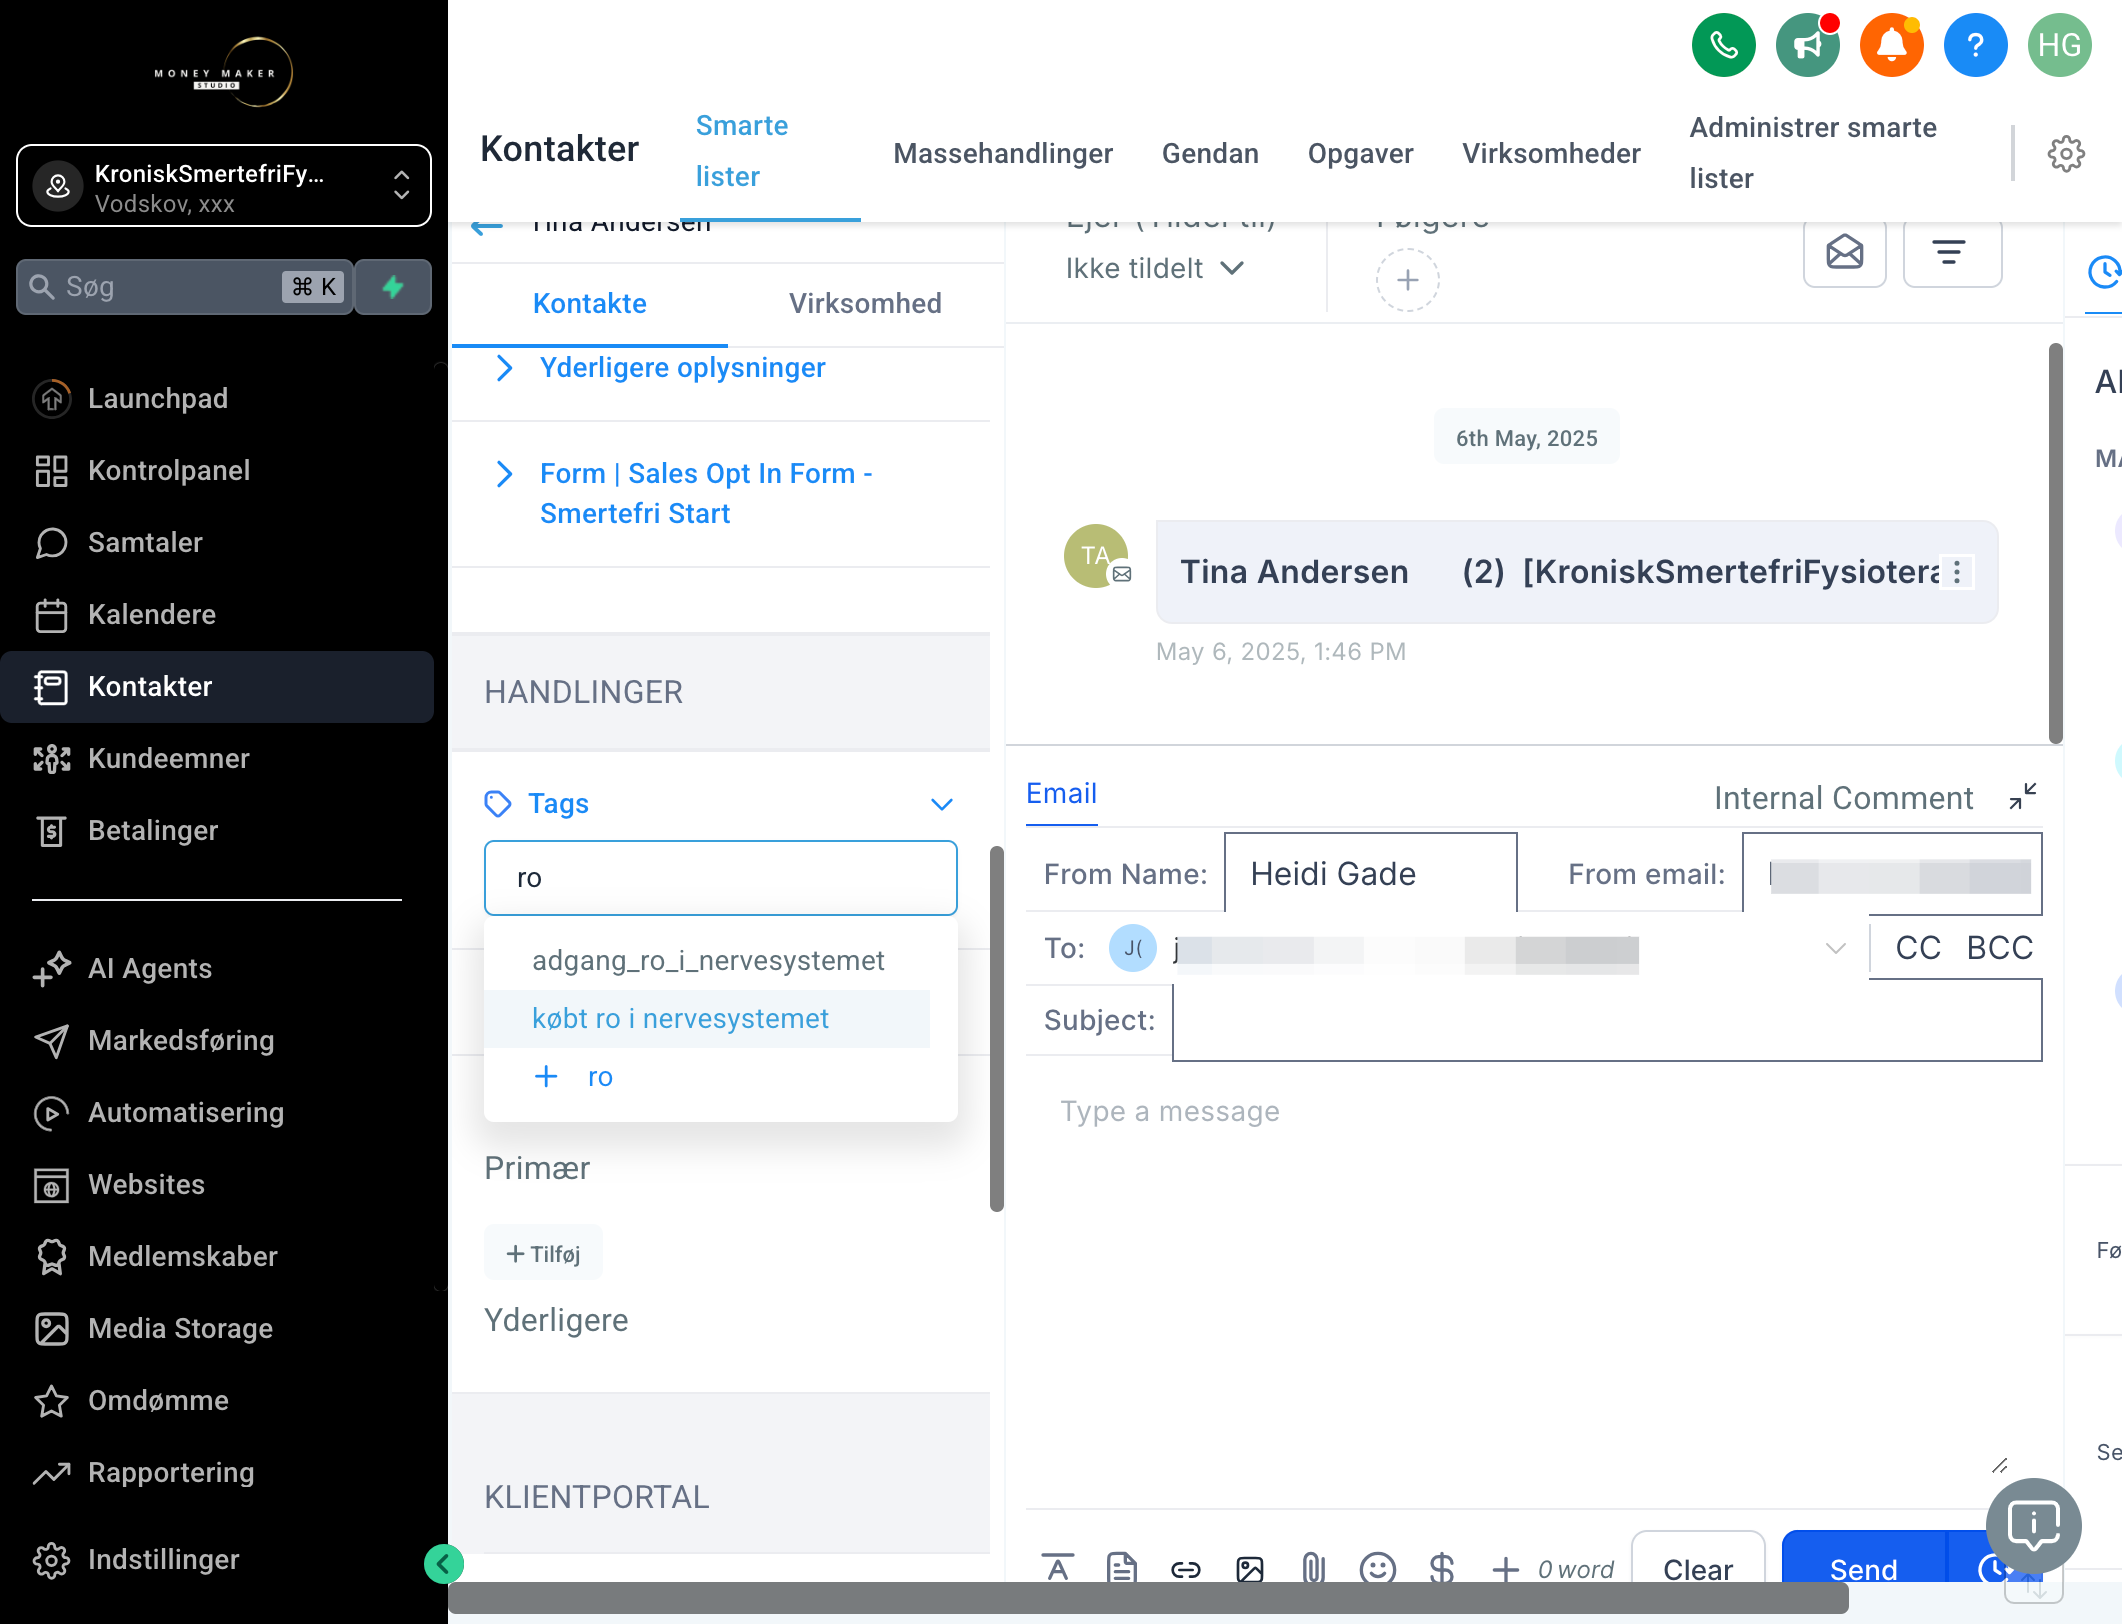The height and width of the screenshot is (1624, 2122).
Task: Collapse the Tags section chevron
Action: pyautogui.click(x=941, y=804)
